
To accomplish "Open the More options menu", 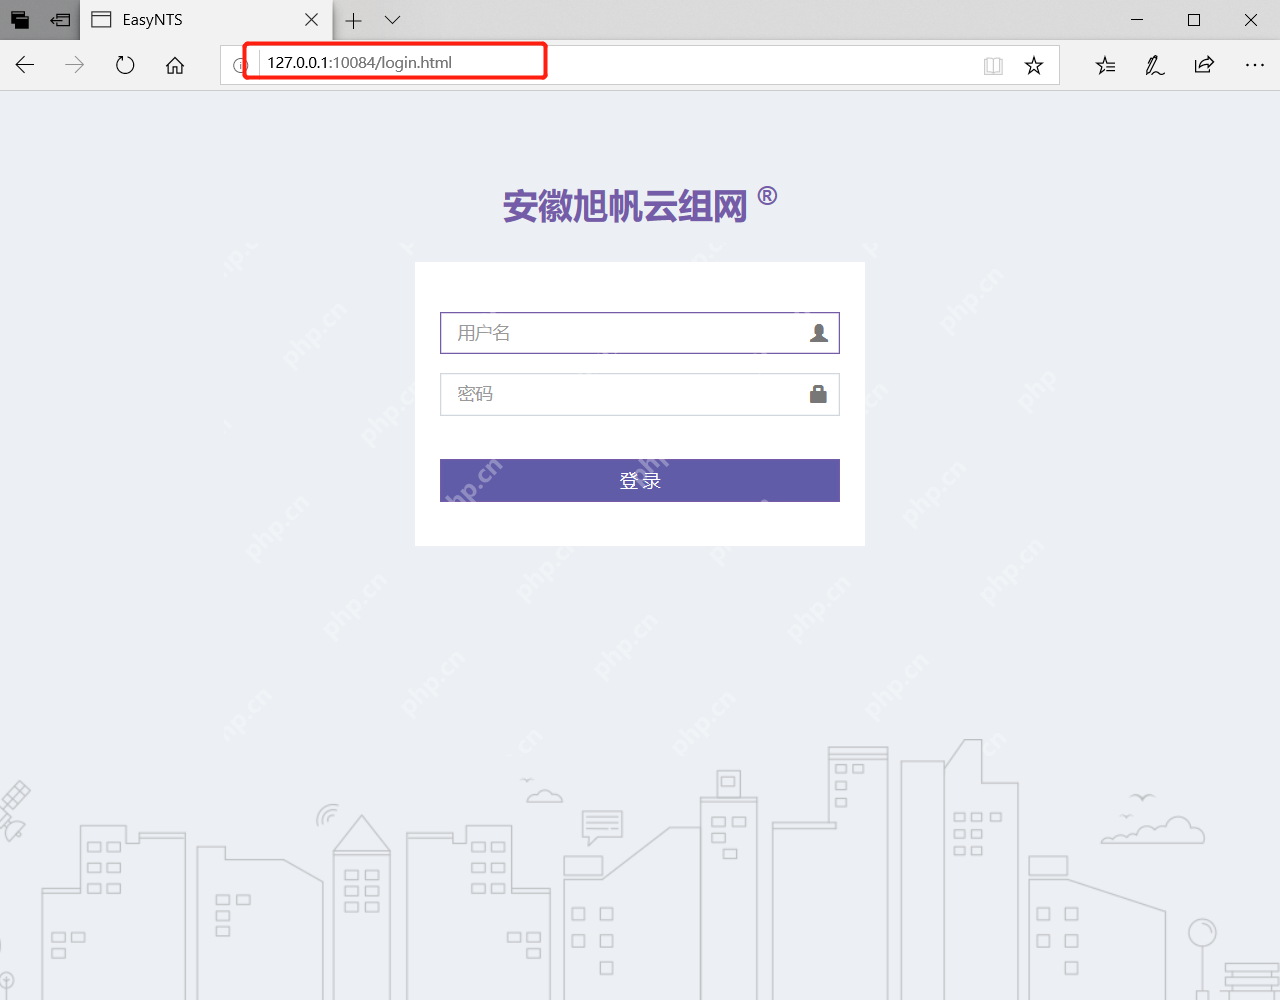I will click(x=1255, y=64).
